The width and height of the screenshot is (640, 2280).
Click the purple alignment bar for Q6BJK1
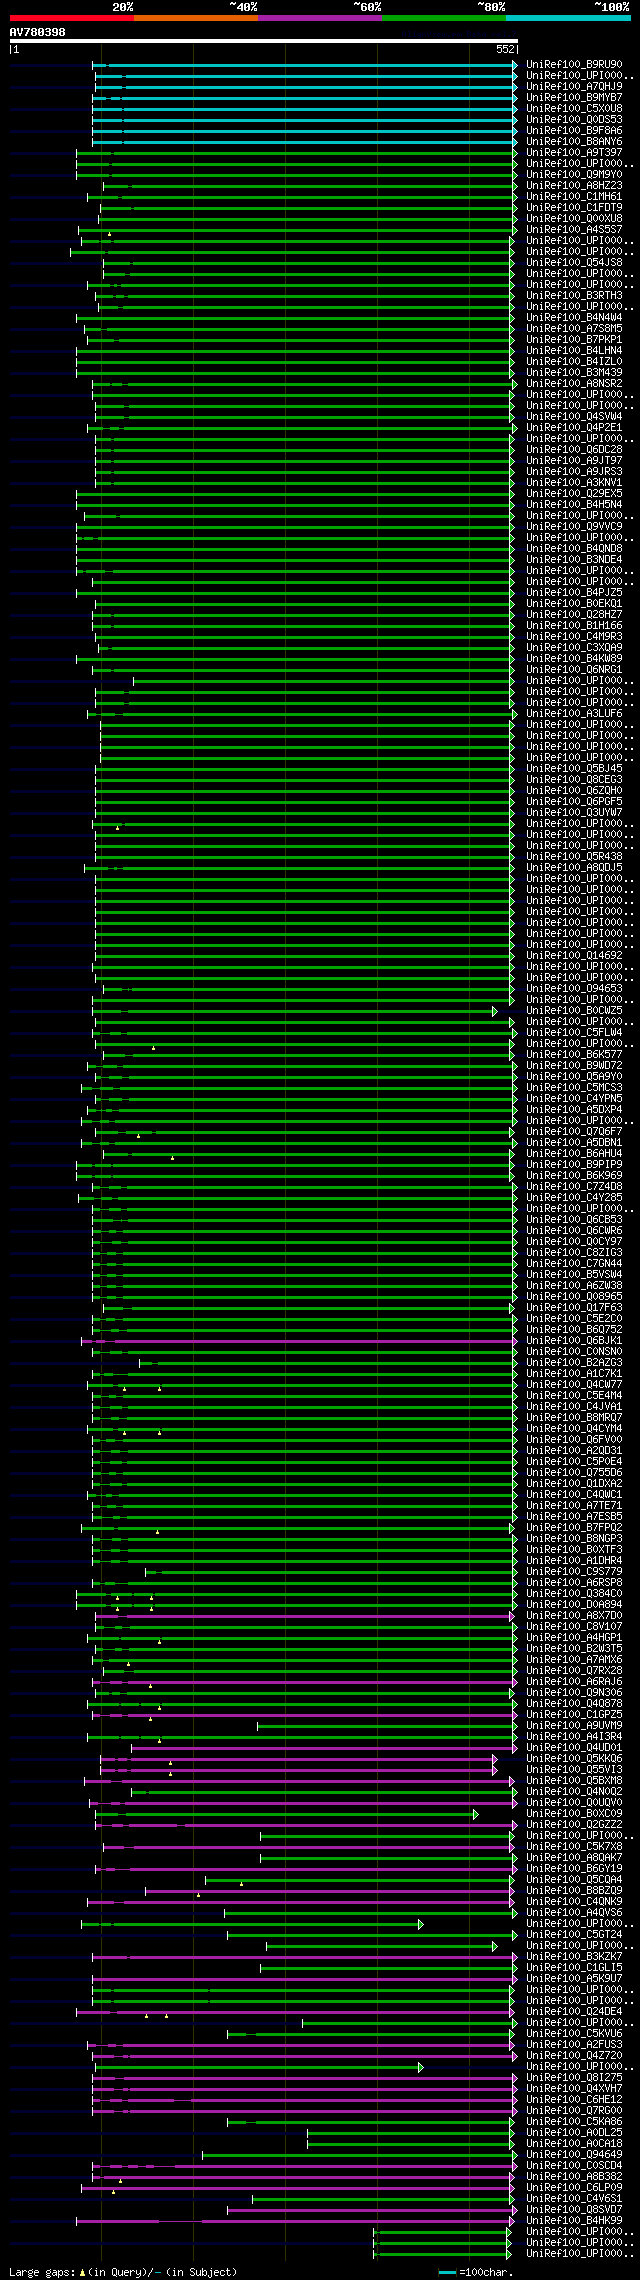298,1341
